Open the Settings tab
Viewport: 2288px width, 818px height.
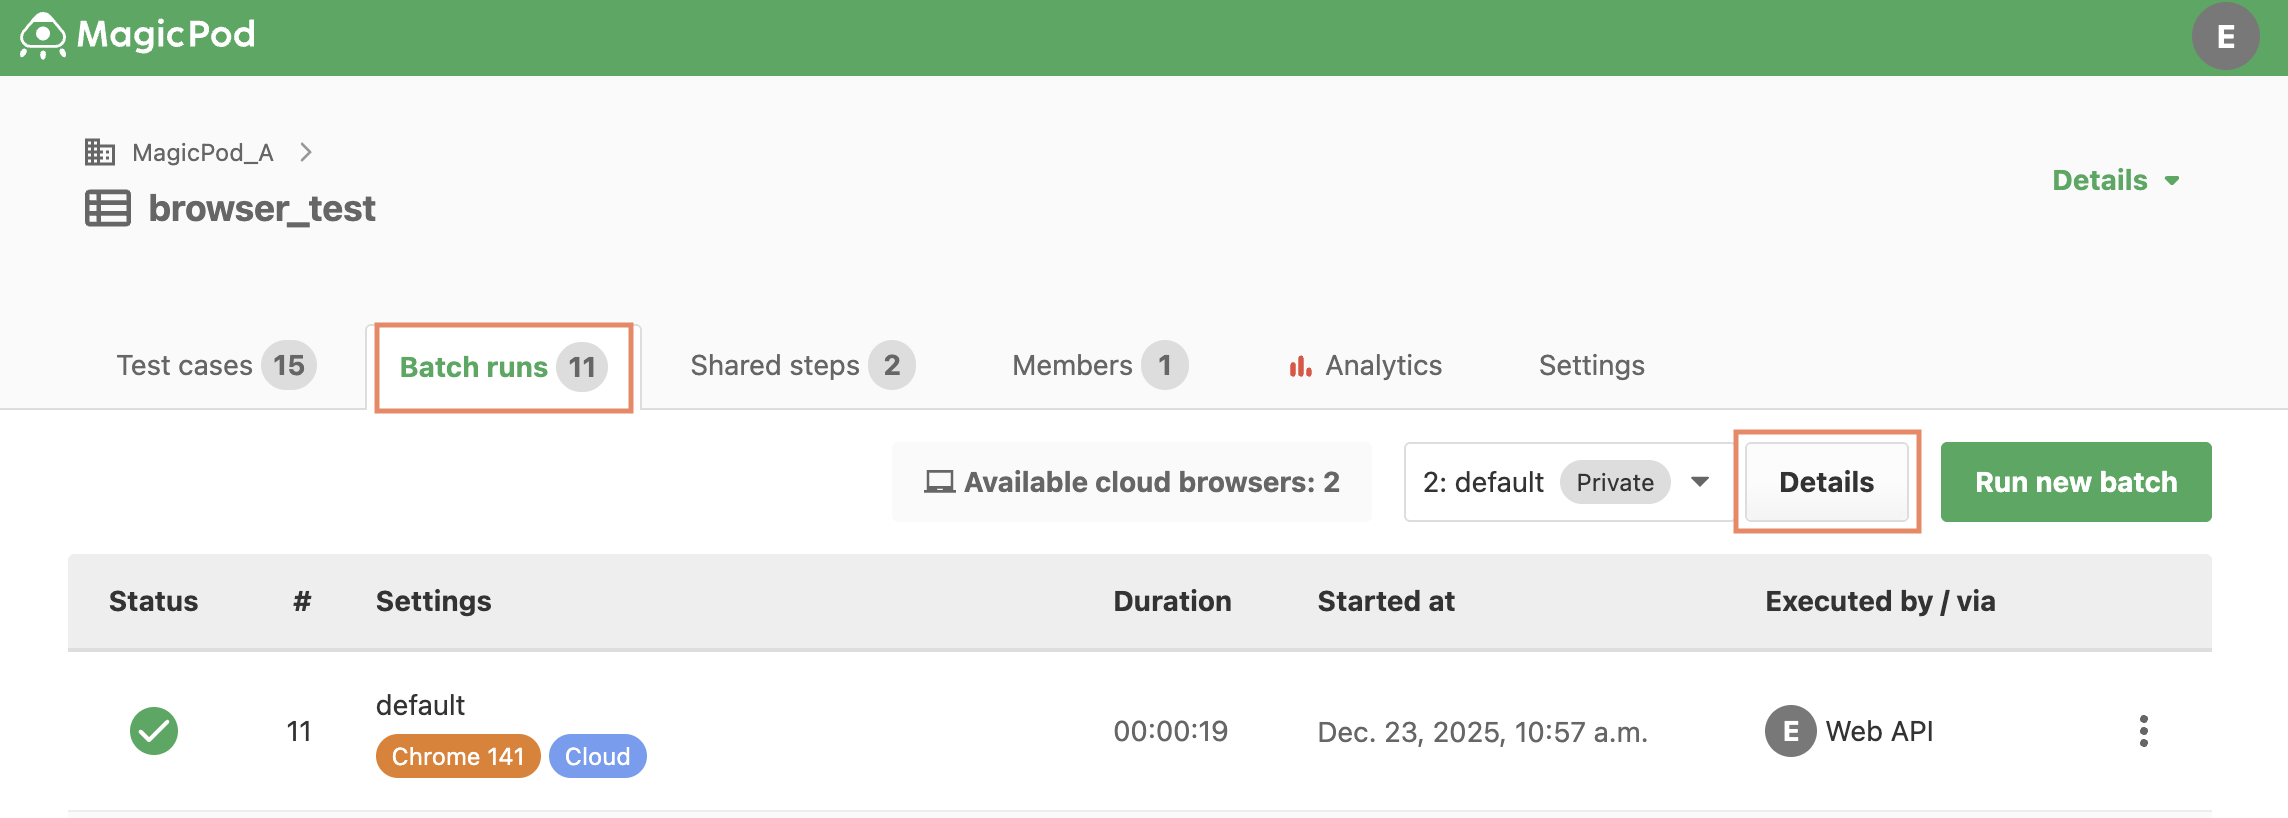click(1591, 366)
